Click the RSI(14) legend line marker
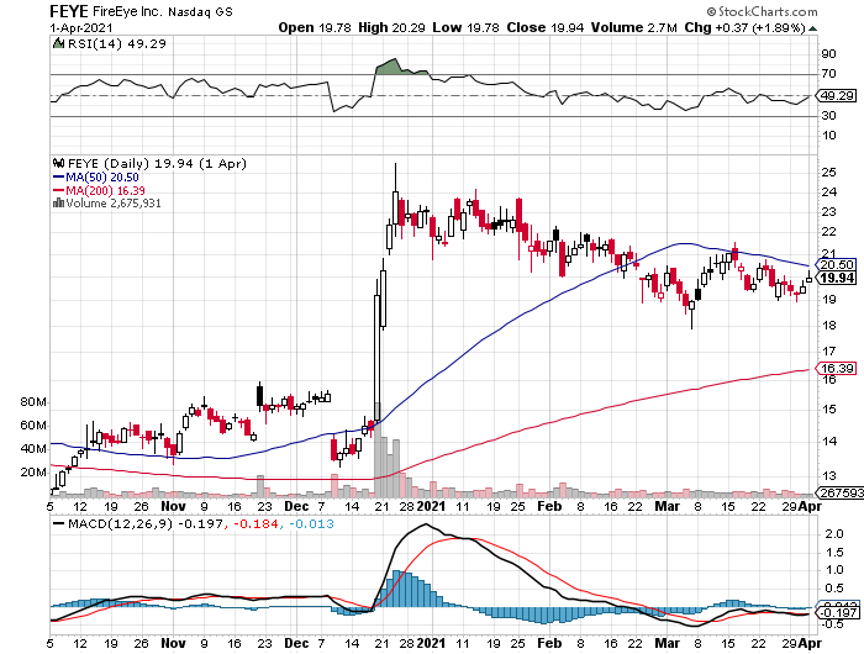The width and height of the screenshot is (864, 654). point(57,43)
